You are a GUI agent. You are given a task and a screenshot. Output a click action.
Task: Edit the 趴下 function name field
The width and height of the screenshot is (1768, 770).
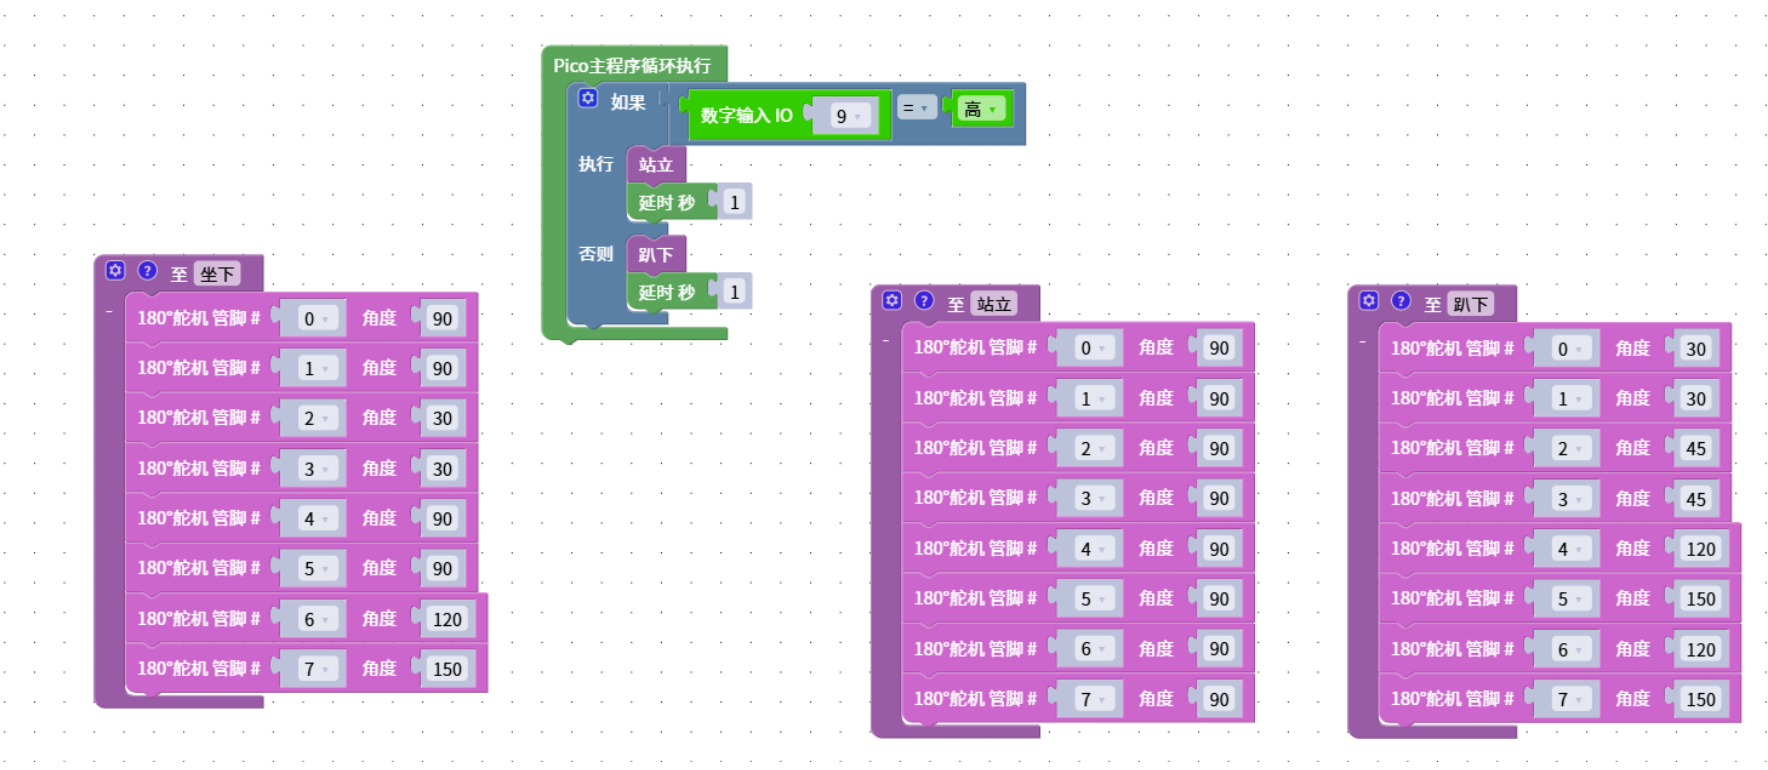1471,304
